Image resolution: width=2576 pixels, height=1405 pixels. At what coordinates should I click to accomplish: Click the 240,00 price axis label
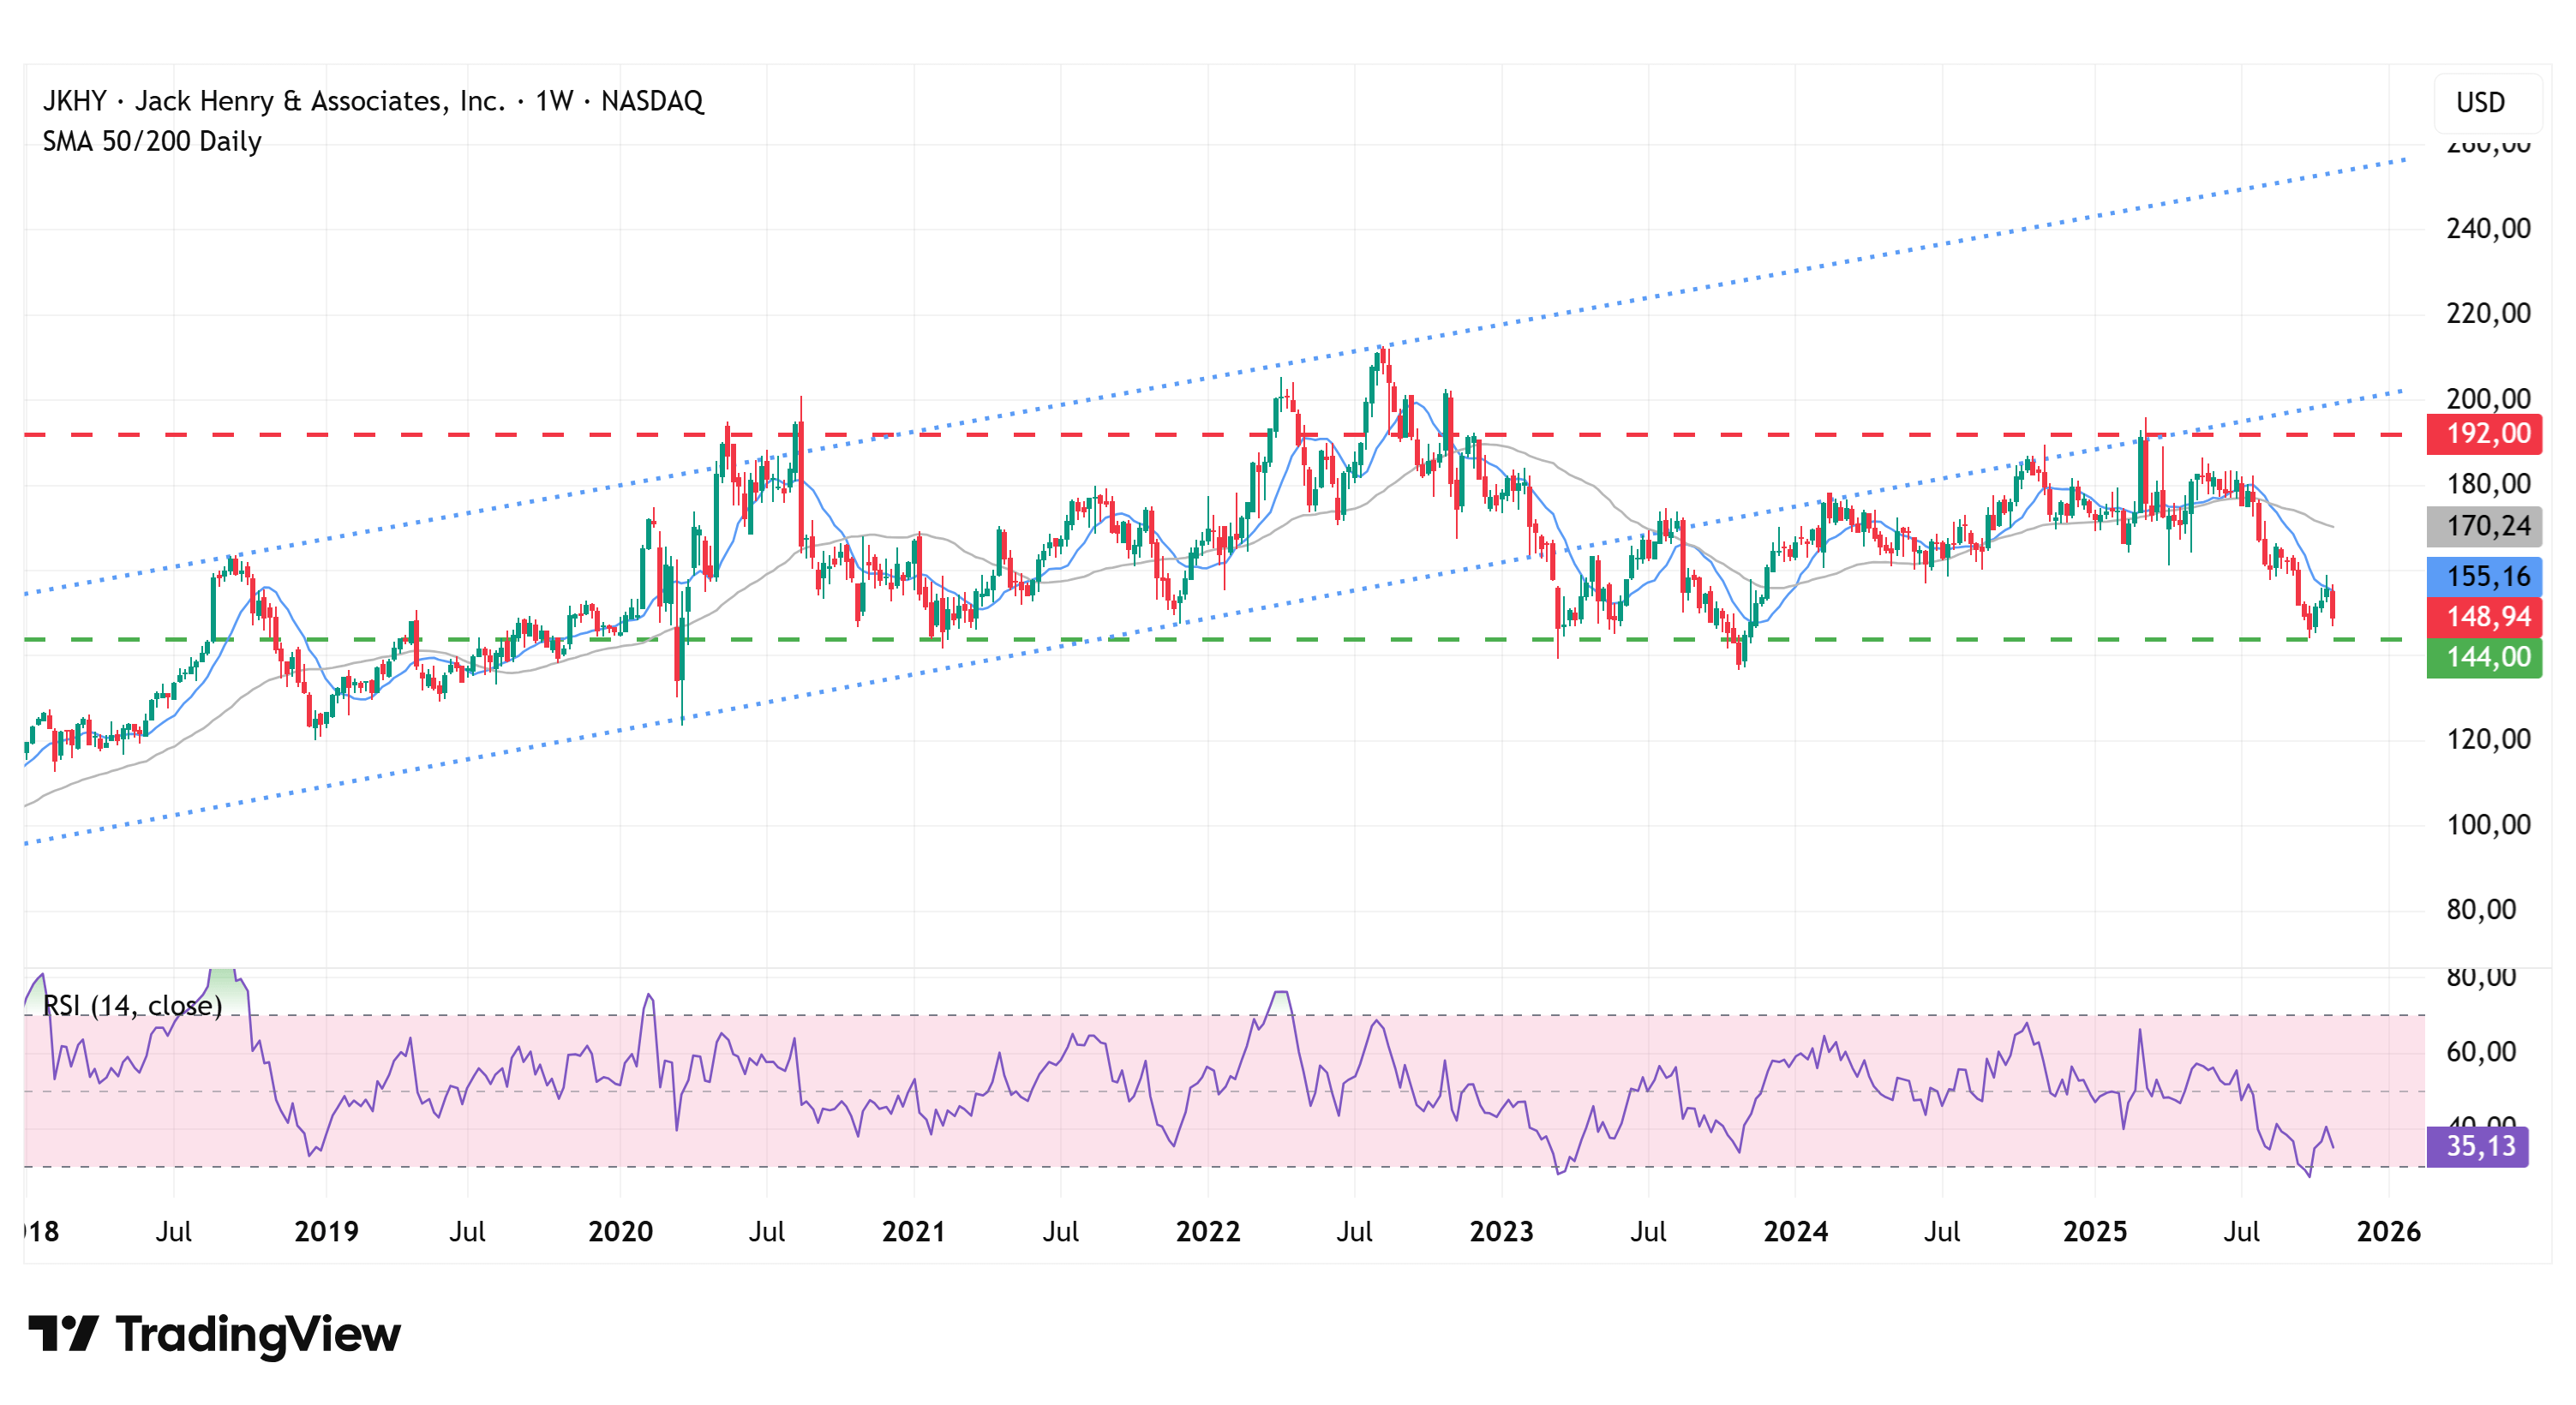click(x=2487, y=229)
